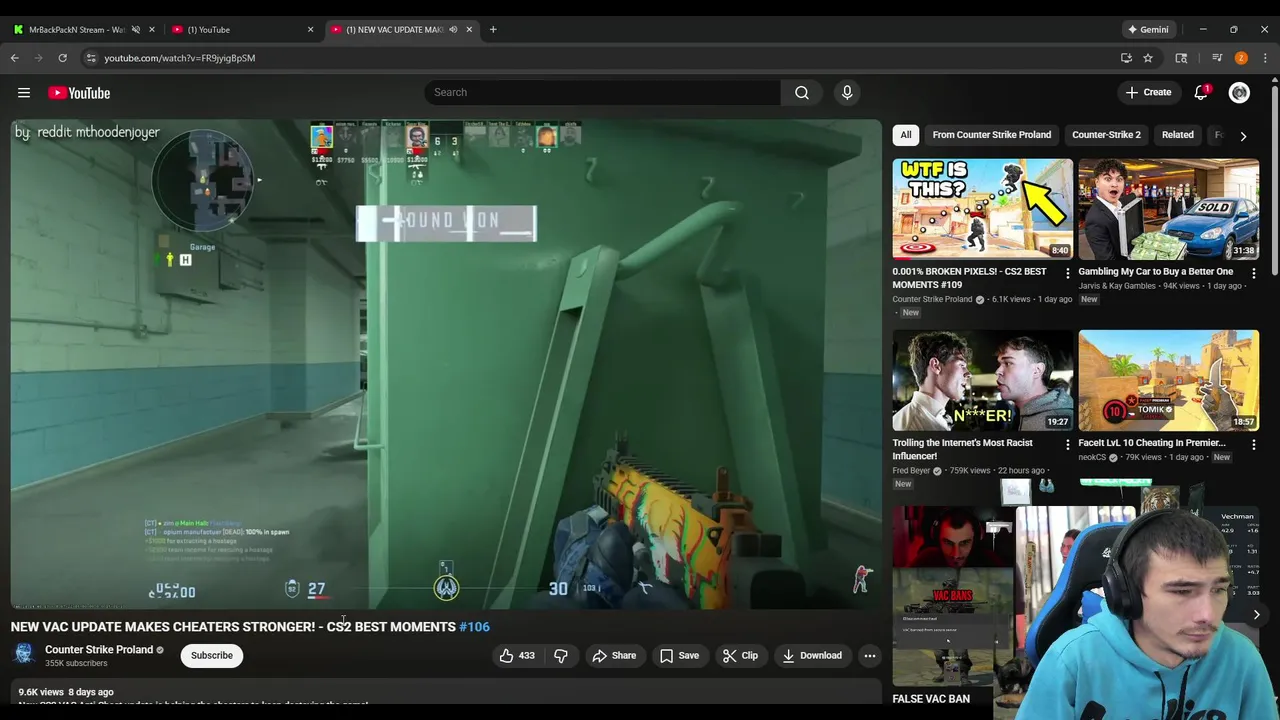The image size is (1280, 720).
Task: Reload the page with the refresh icon
Action: coord(62,58)
